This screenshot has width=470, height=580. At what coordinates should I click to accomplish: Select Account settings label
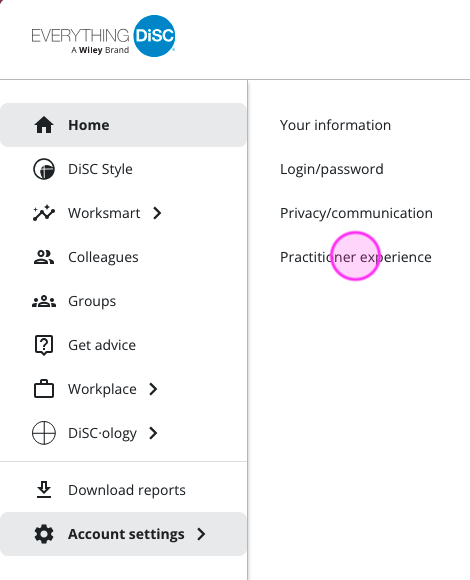point(126,535)
